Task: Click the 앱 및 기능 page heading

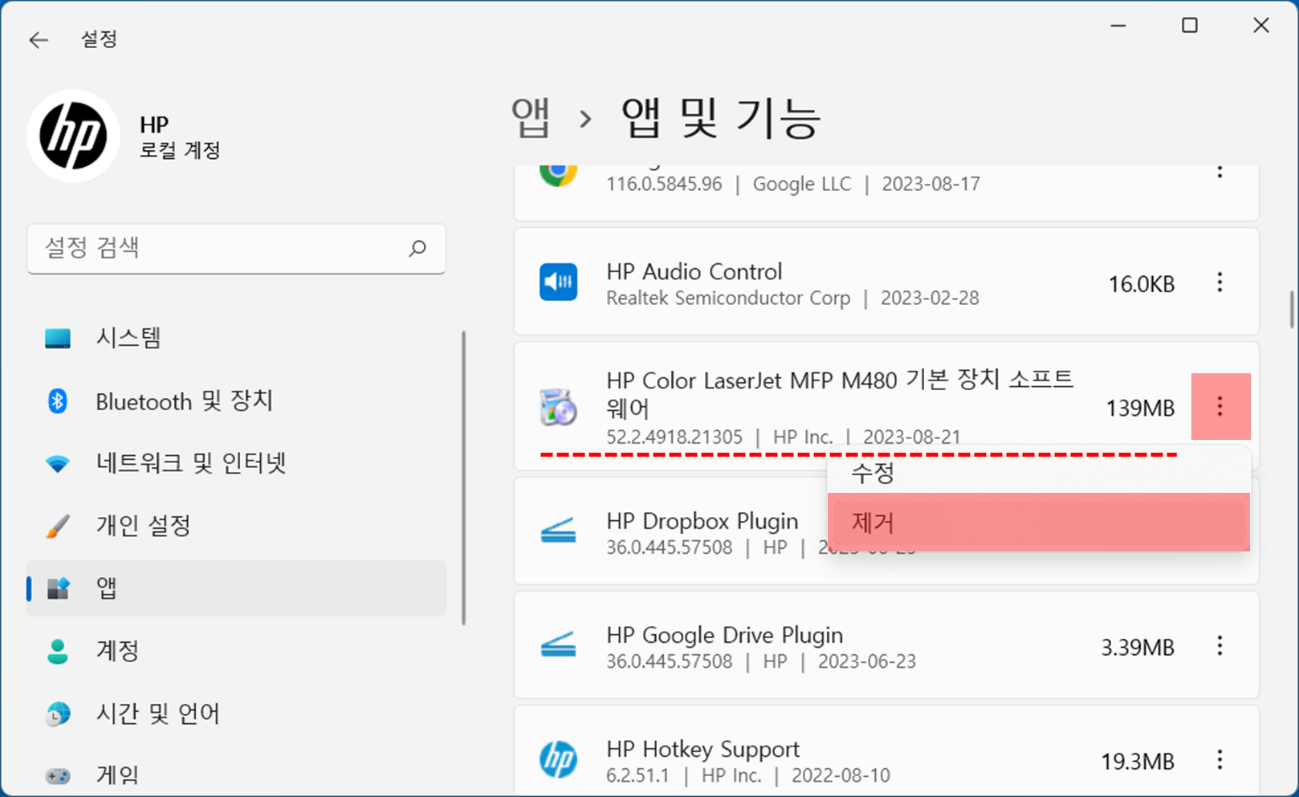Action: 721,118
